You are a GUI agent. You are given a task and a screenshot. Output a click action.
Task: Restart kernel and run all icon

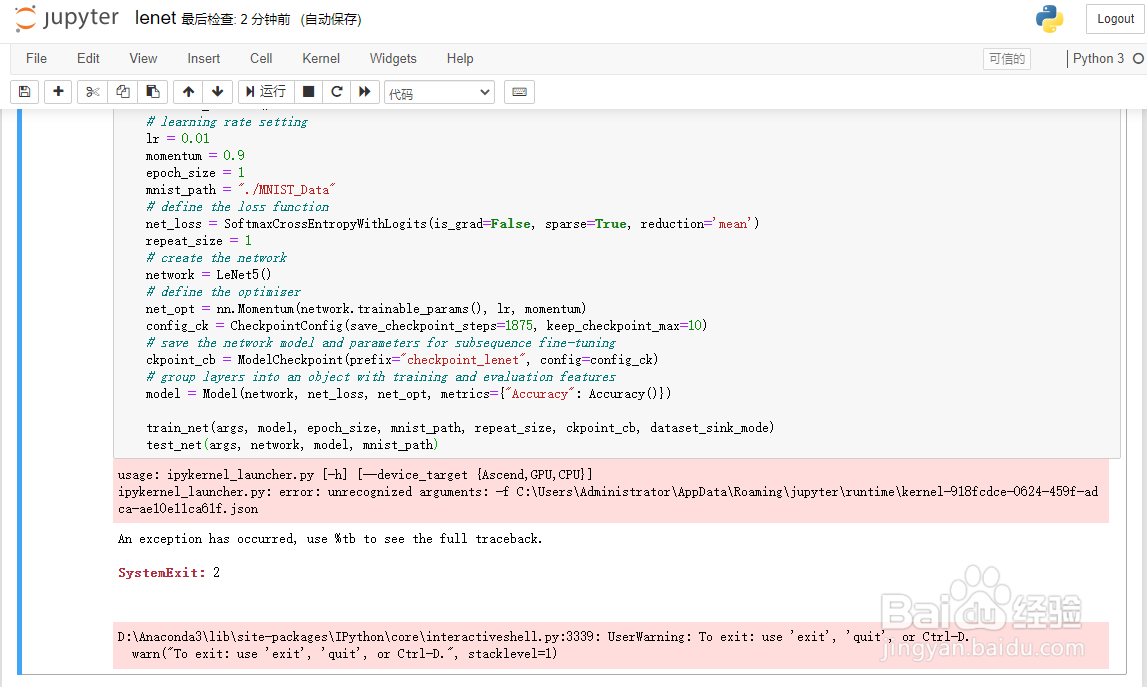tap(364, 91)
